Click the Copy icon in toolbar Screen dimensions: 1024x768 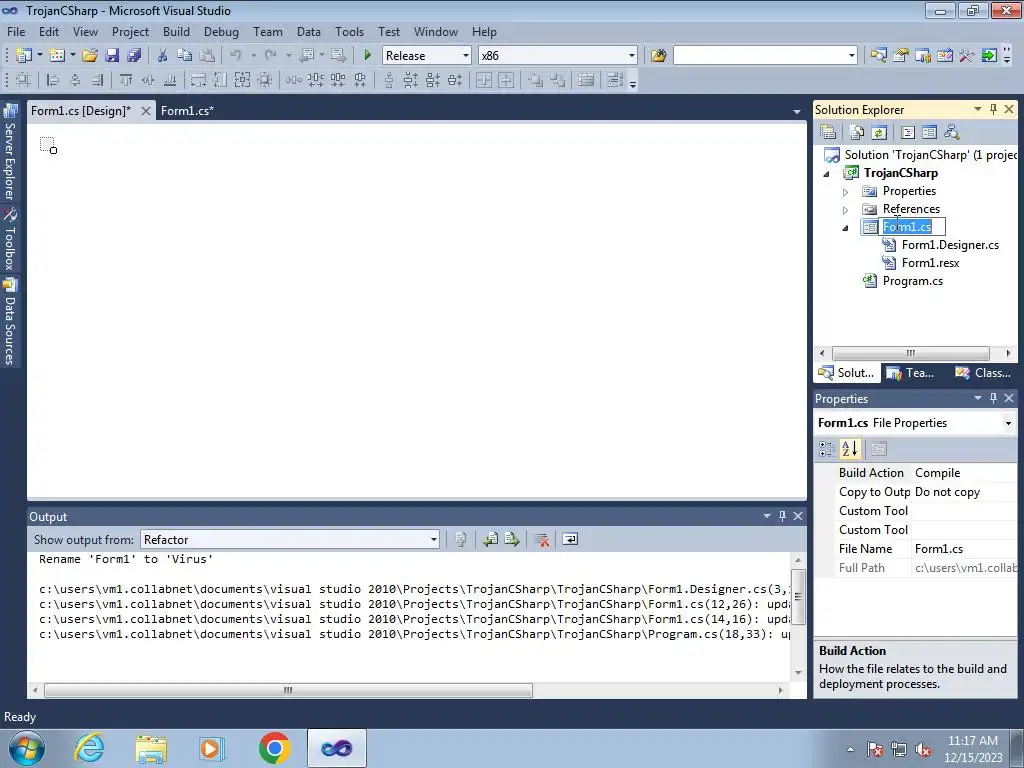[x=185, y=56]
